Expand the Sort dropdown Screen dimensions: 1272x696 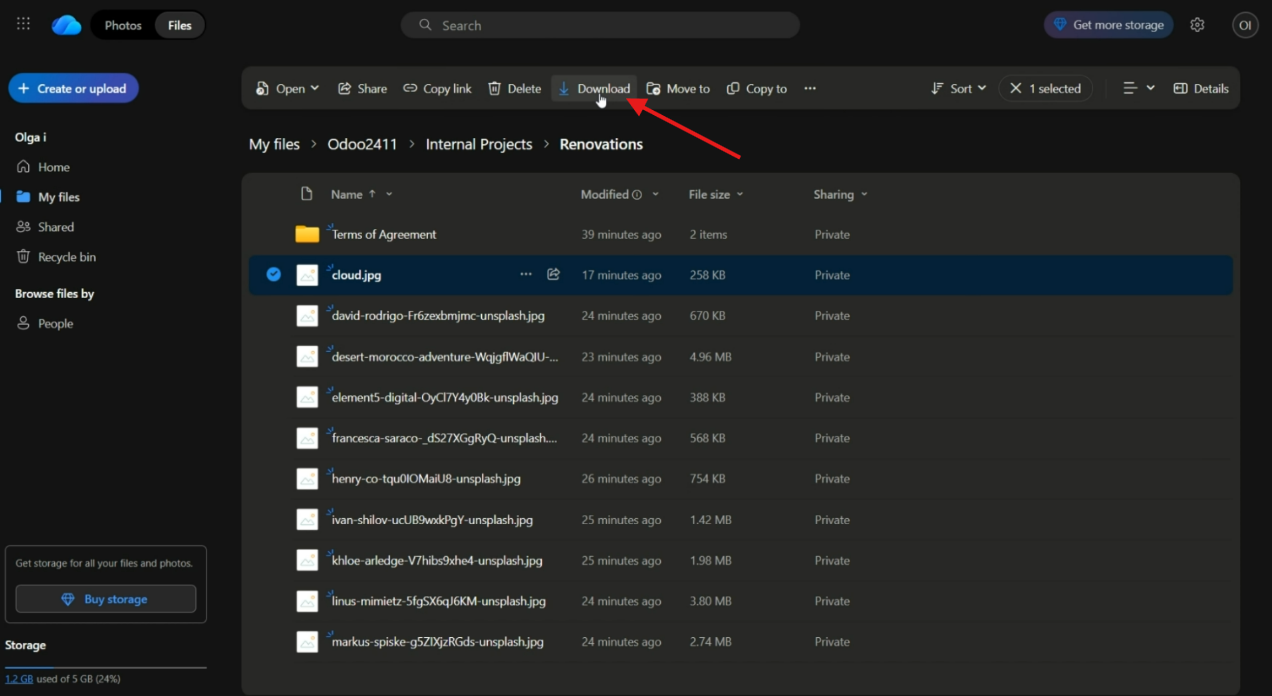(958, 89)
